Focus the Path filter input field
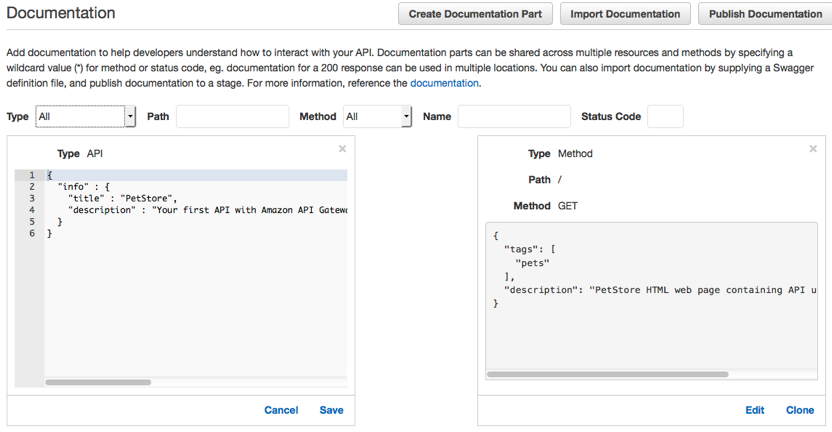 point(232,117)
